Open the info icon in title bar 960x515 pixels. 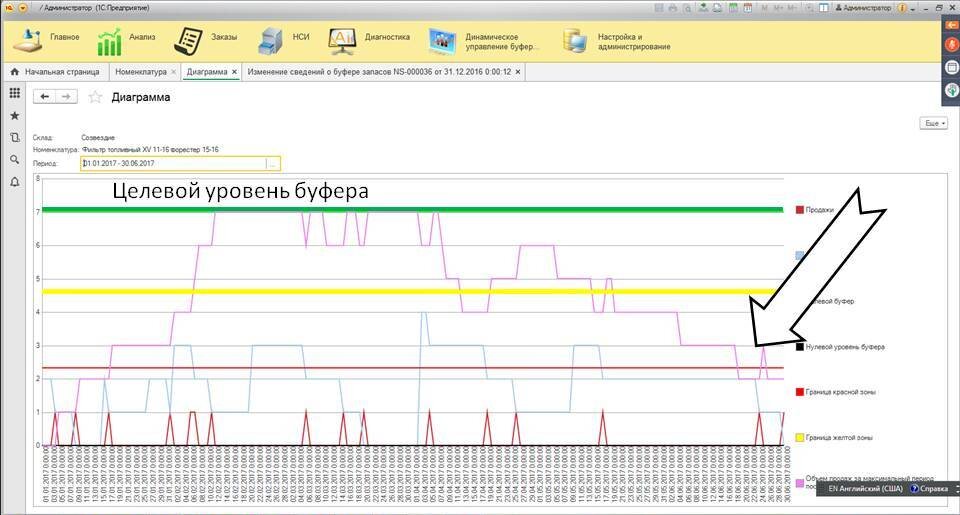902,8
